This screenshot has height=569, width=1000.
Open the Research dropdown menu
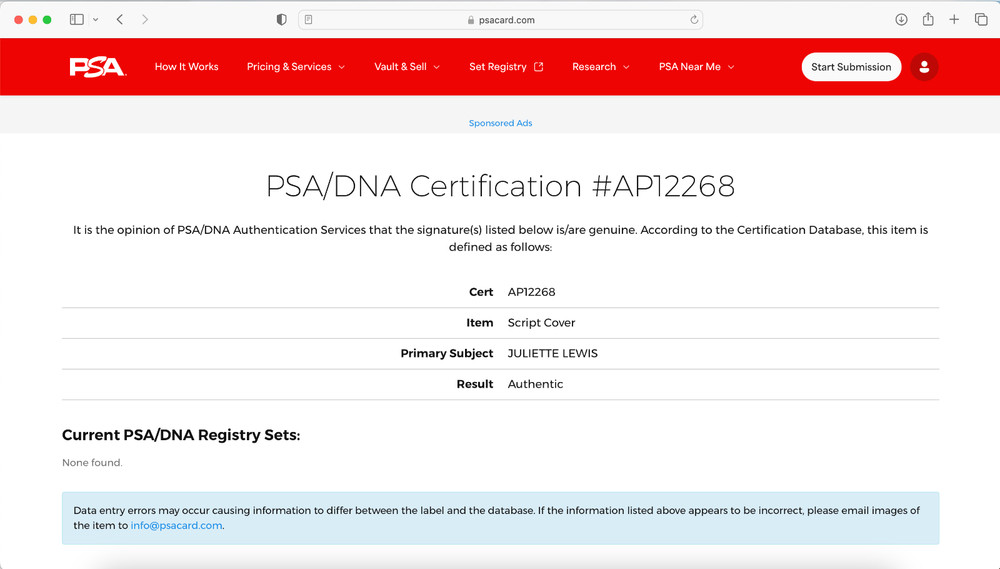[x=601, y=67]
